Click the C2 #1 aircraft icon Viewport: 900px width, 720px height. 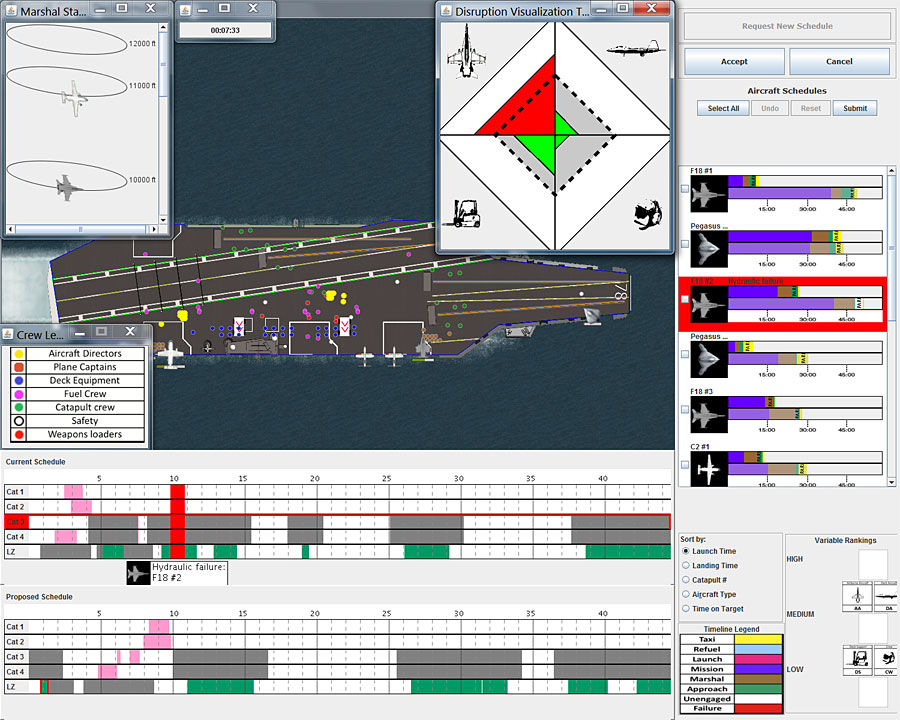tap(709, 466)
